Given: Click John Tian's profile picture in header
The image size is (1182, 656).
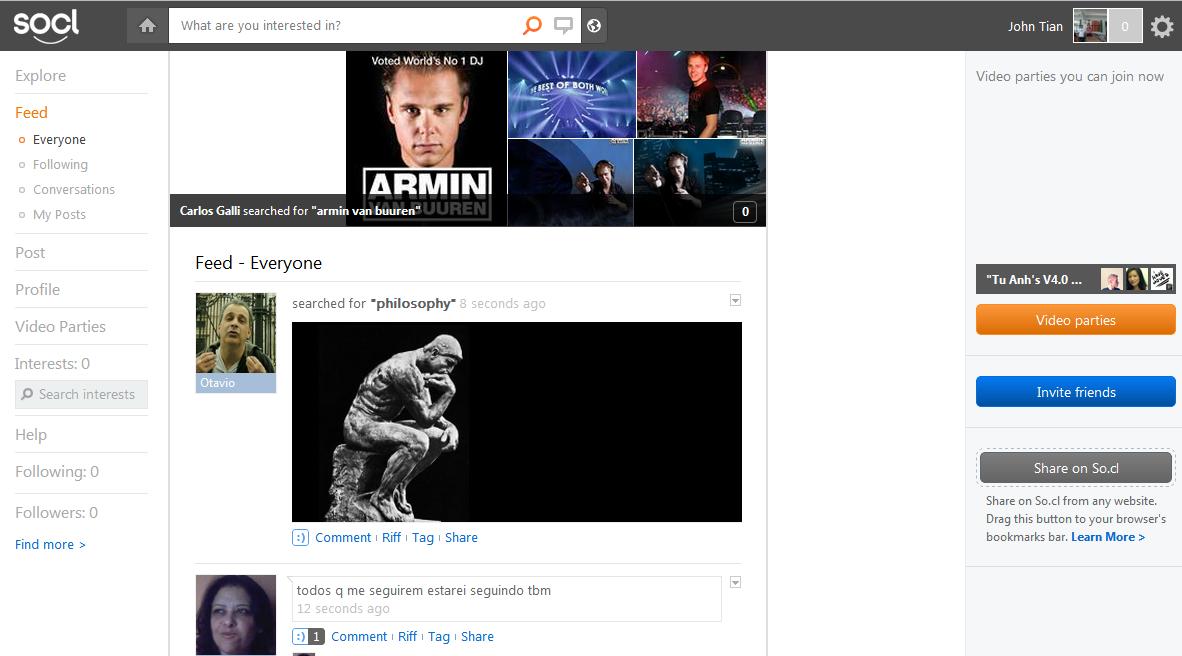Looking at the screenshot, I should (x=1090, y=26).
